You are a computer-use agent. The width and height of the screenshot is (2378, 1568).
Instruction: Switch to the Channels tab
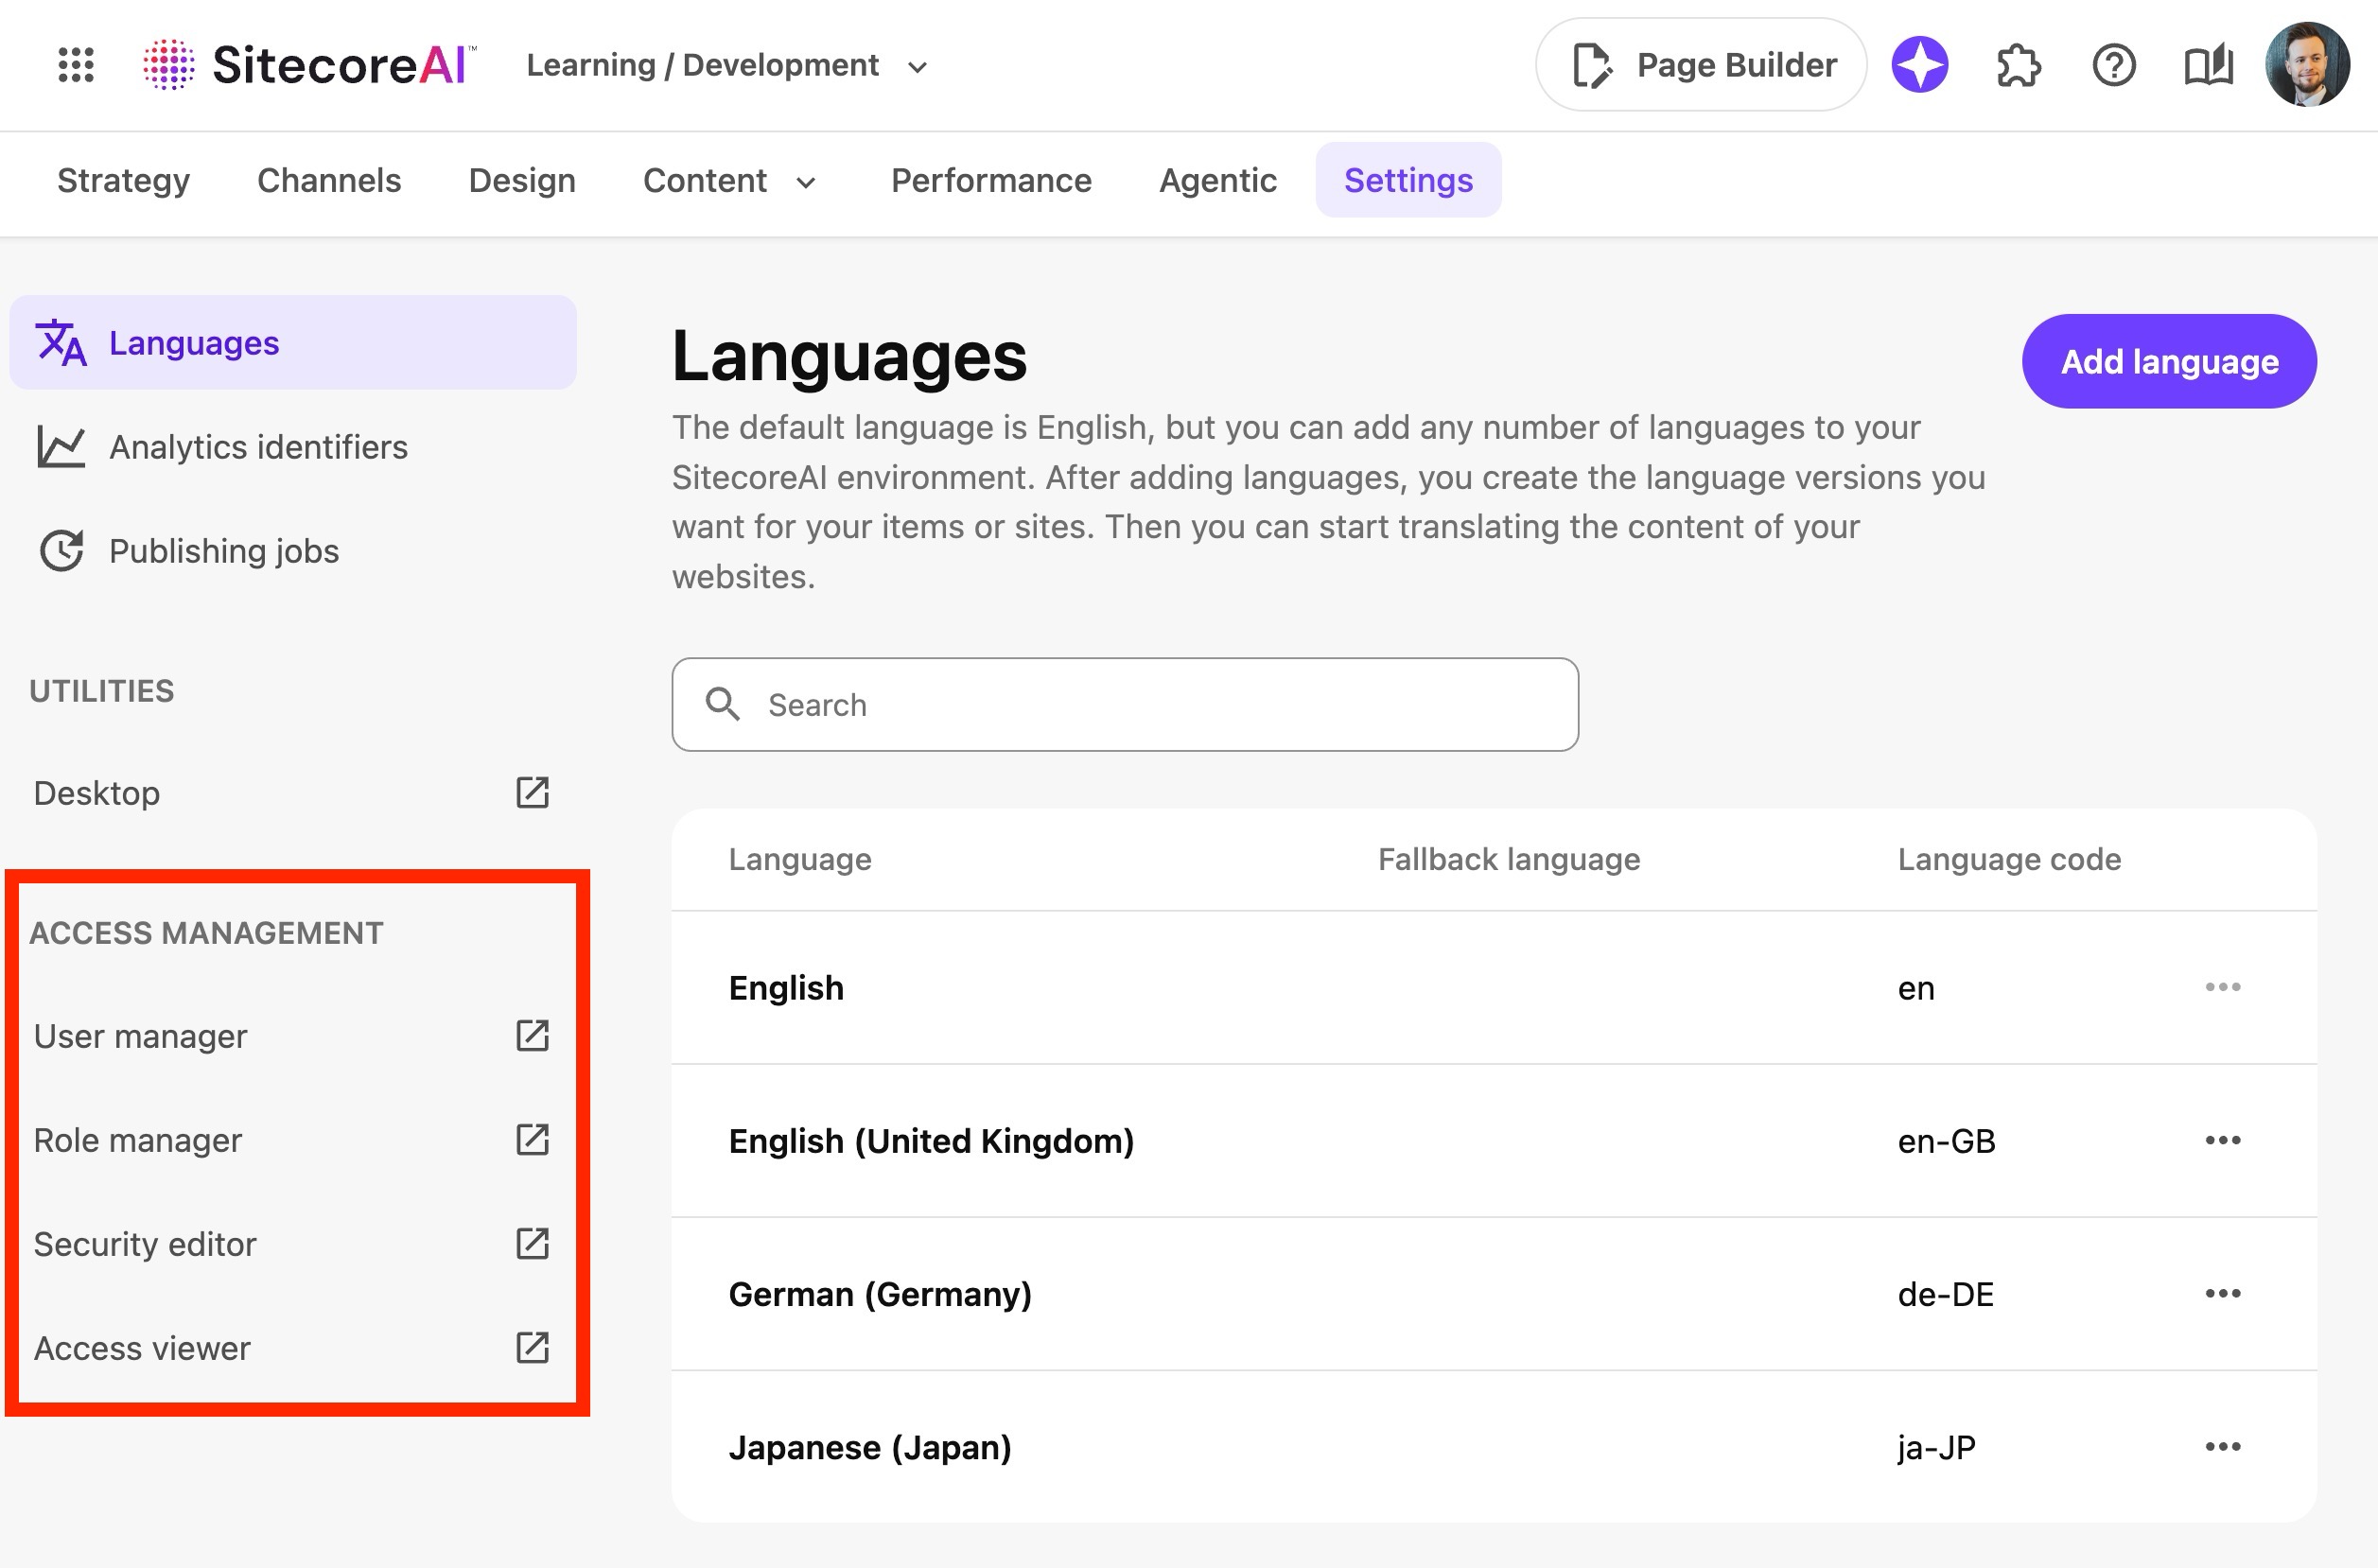(x=329, y=180)
